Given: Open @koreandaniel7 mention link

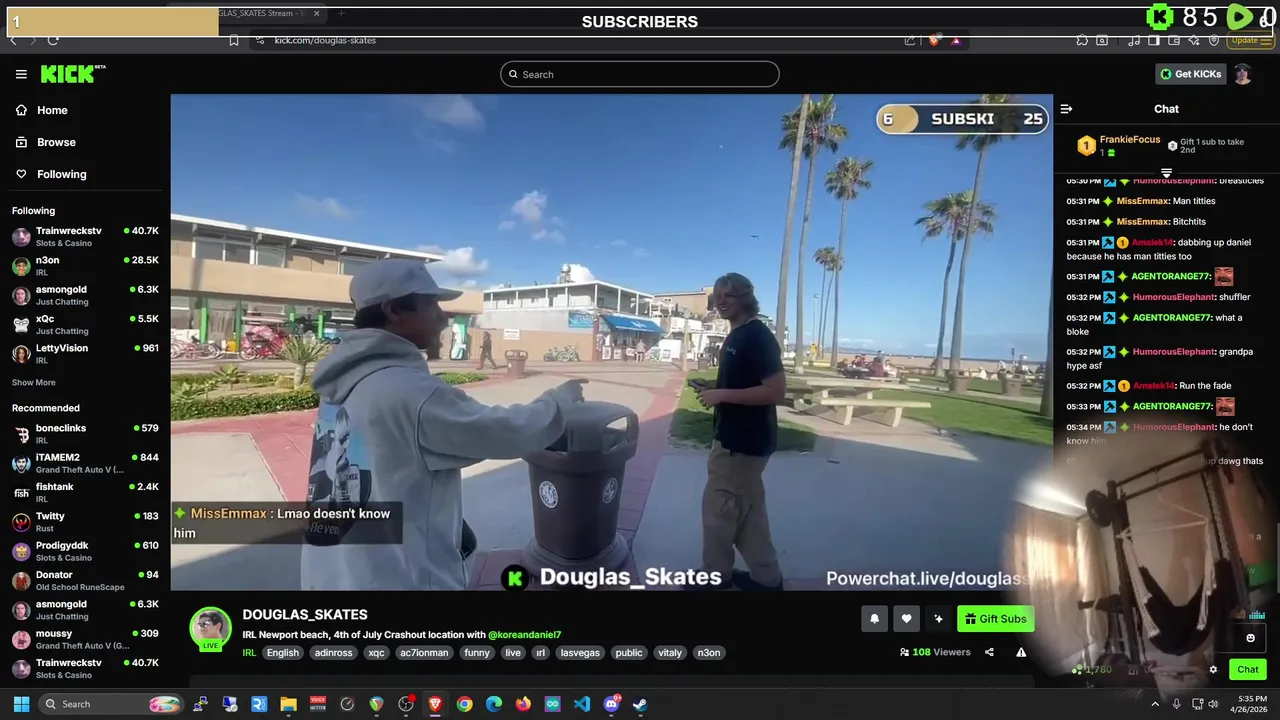Looking at the screenshot, I should click(524, 635).
